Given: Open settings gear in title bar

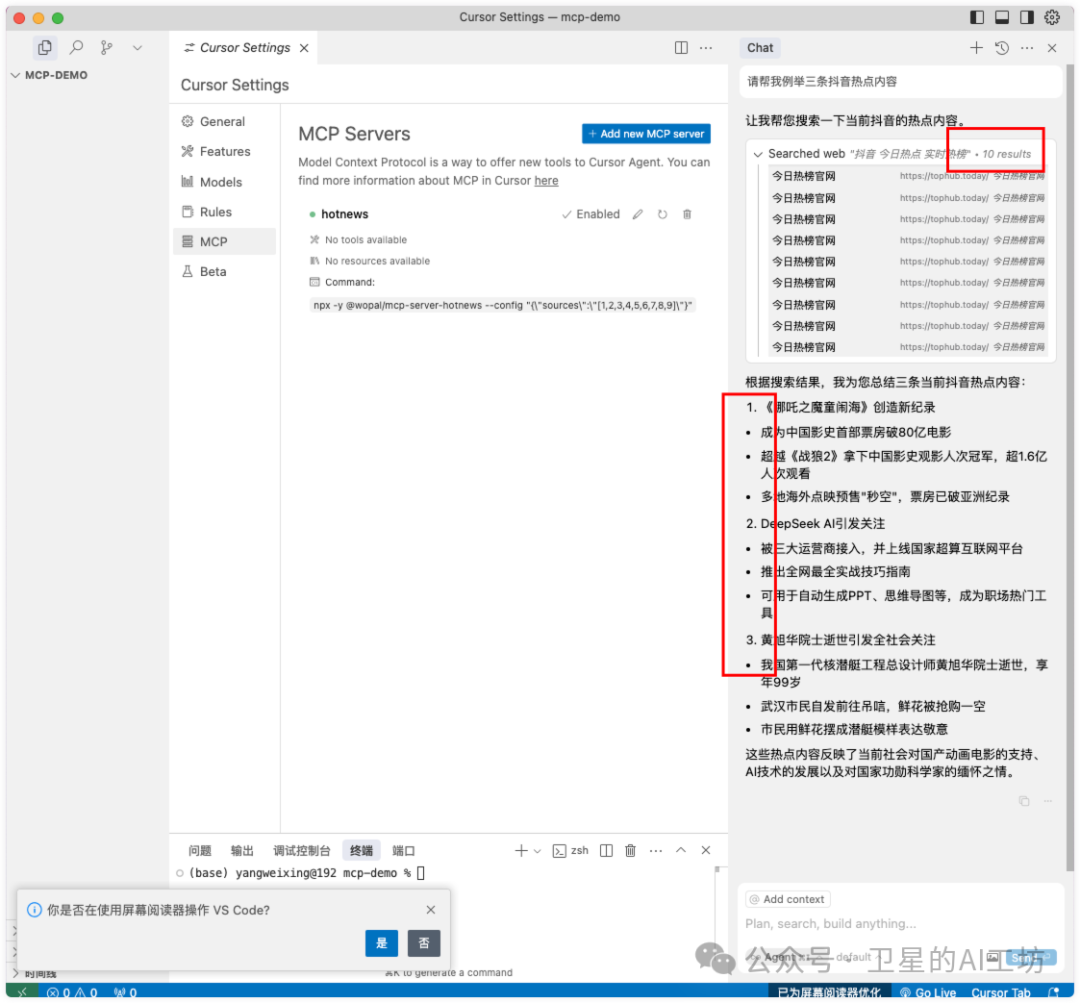Looking at the screenshot, I should coord(1052,17).
